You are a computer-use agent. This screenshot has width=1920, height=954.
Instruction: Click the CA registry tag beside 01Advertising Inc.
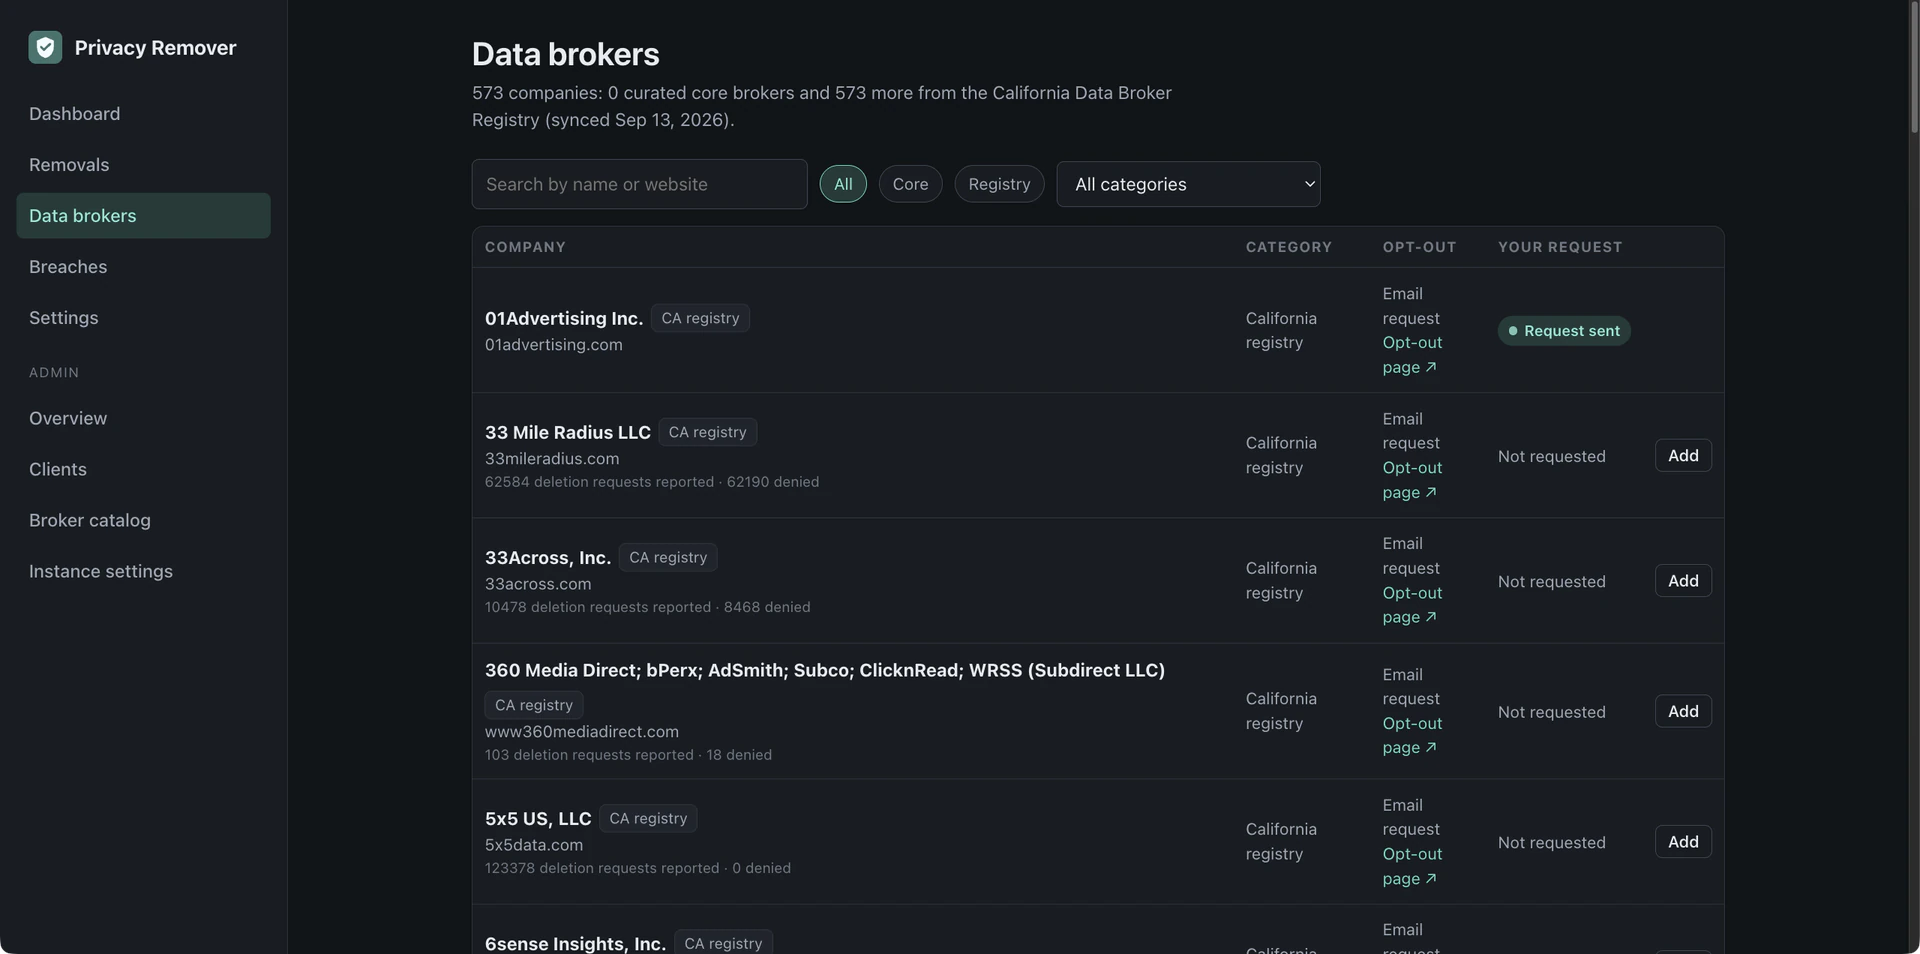click(x=700, y=318)
